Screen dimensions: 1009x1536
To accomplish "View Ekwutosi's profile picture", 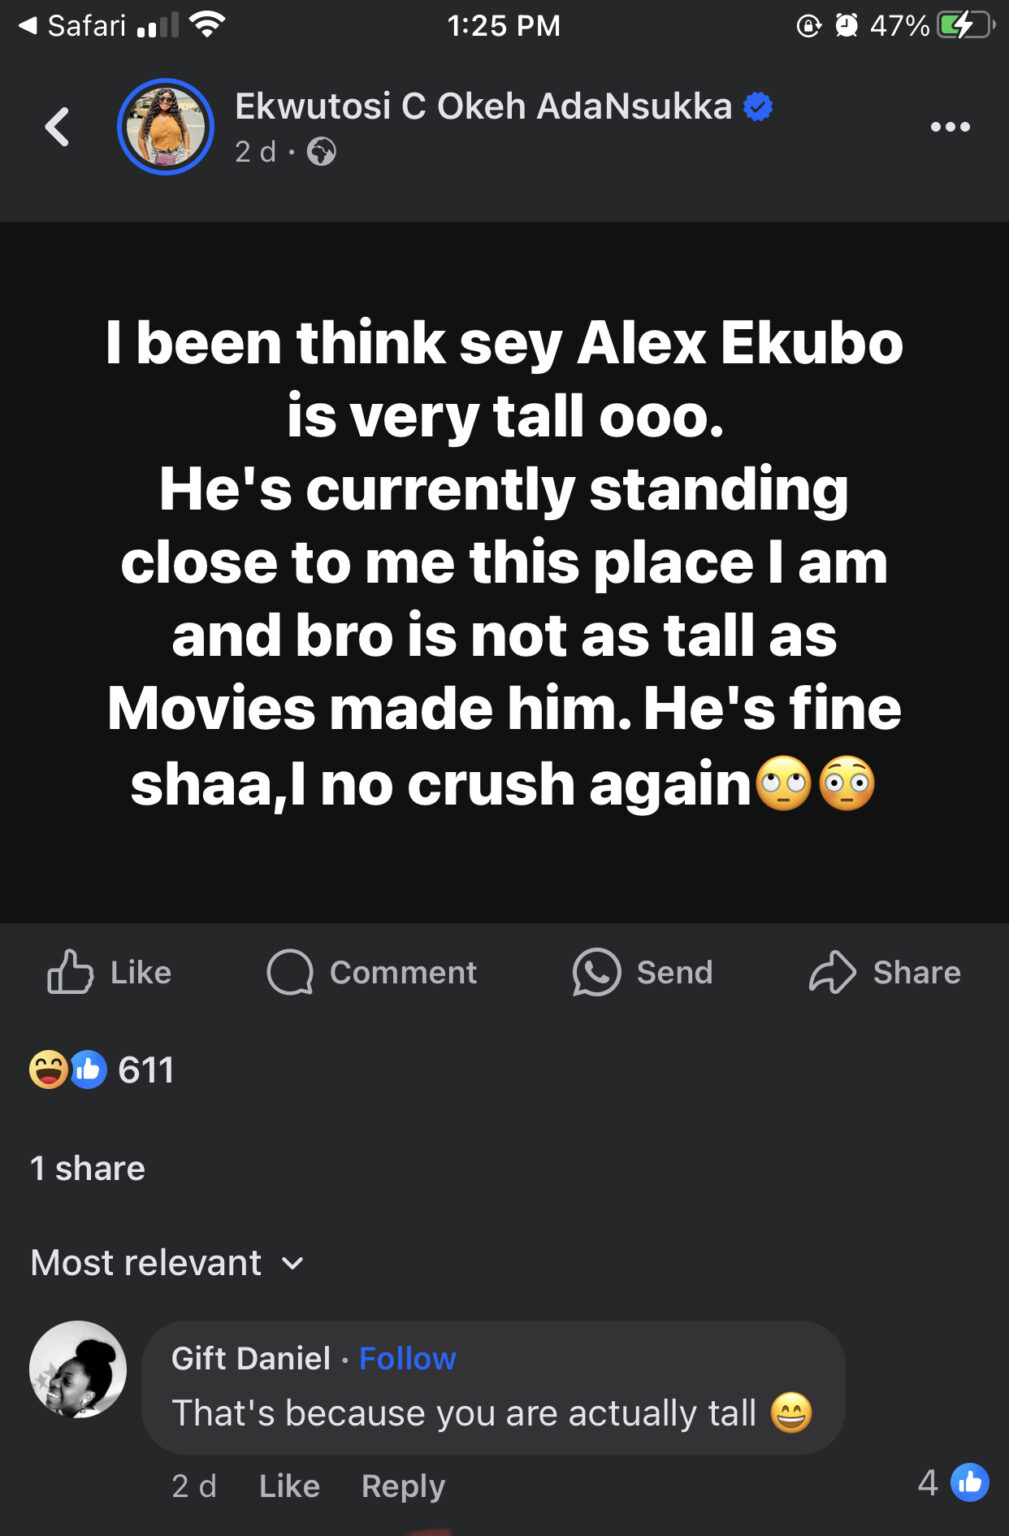I will pyautogui.click(x=166, y=127).
